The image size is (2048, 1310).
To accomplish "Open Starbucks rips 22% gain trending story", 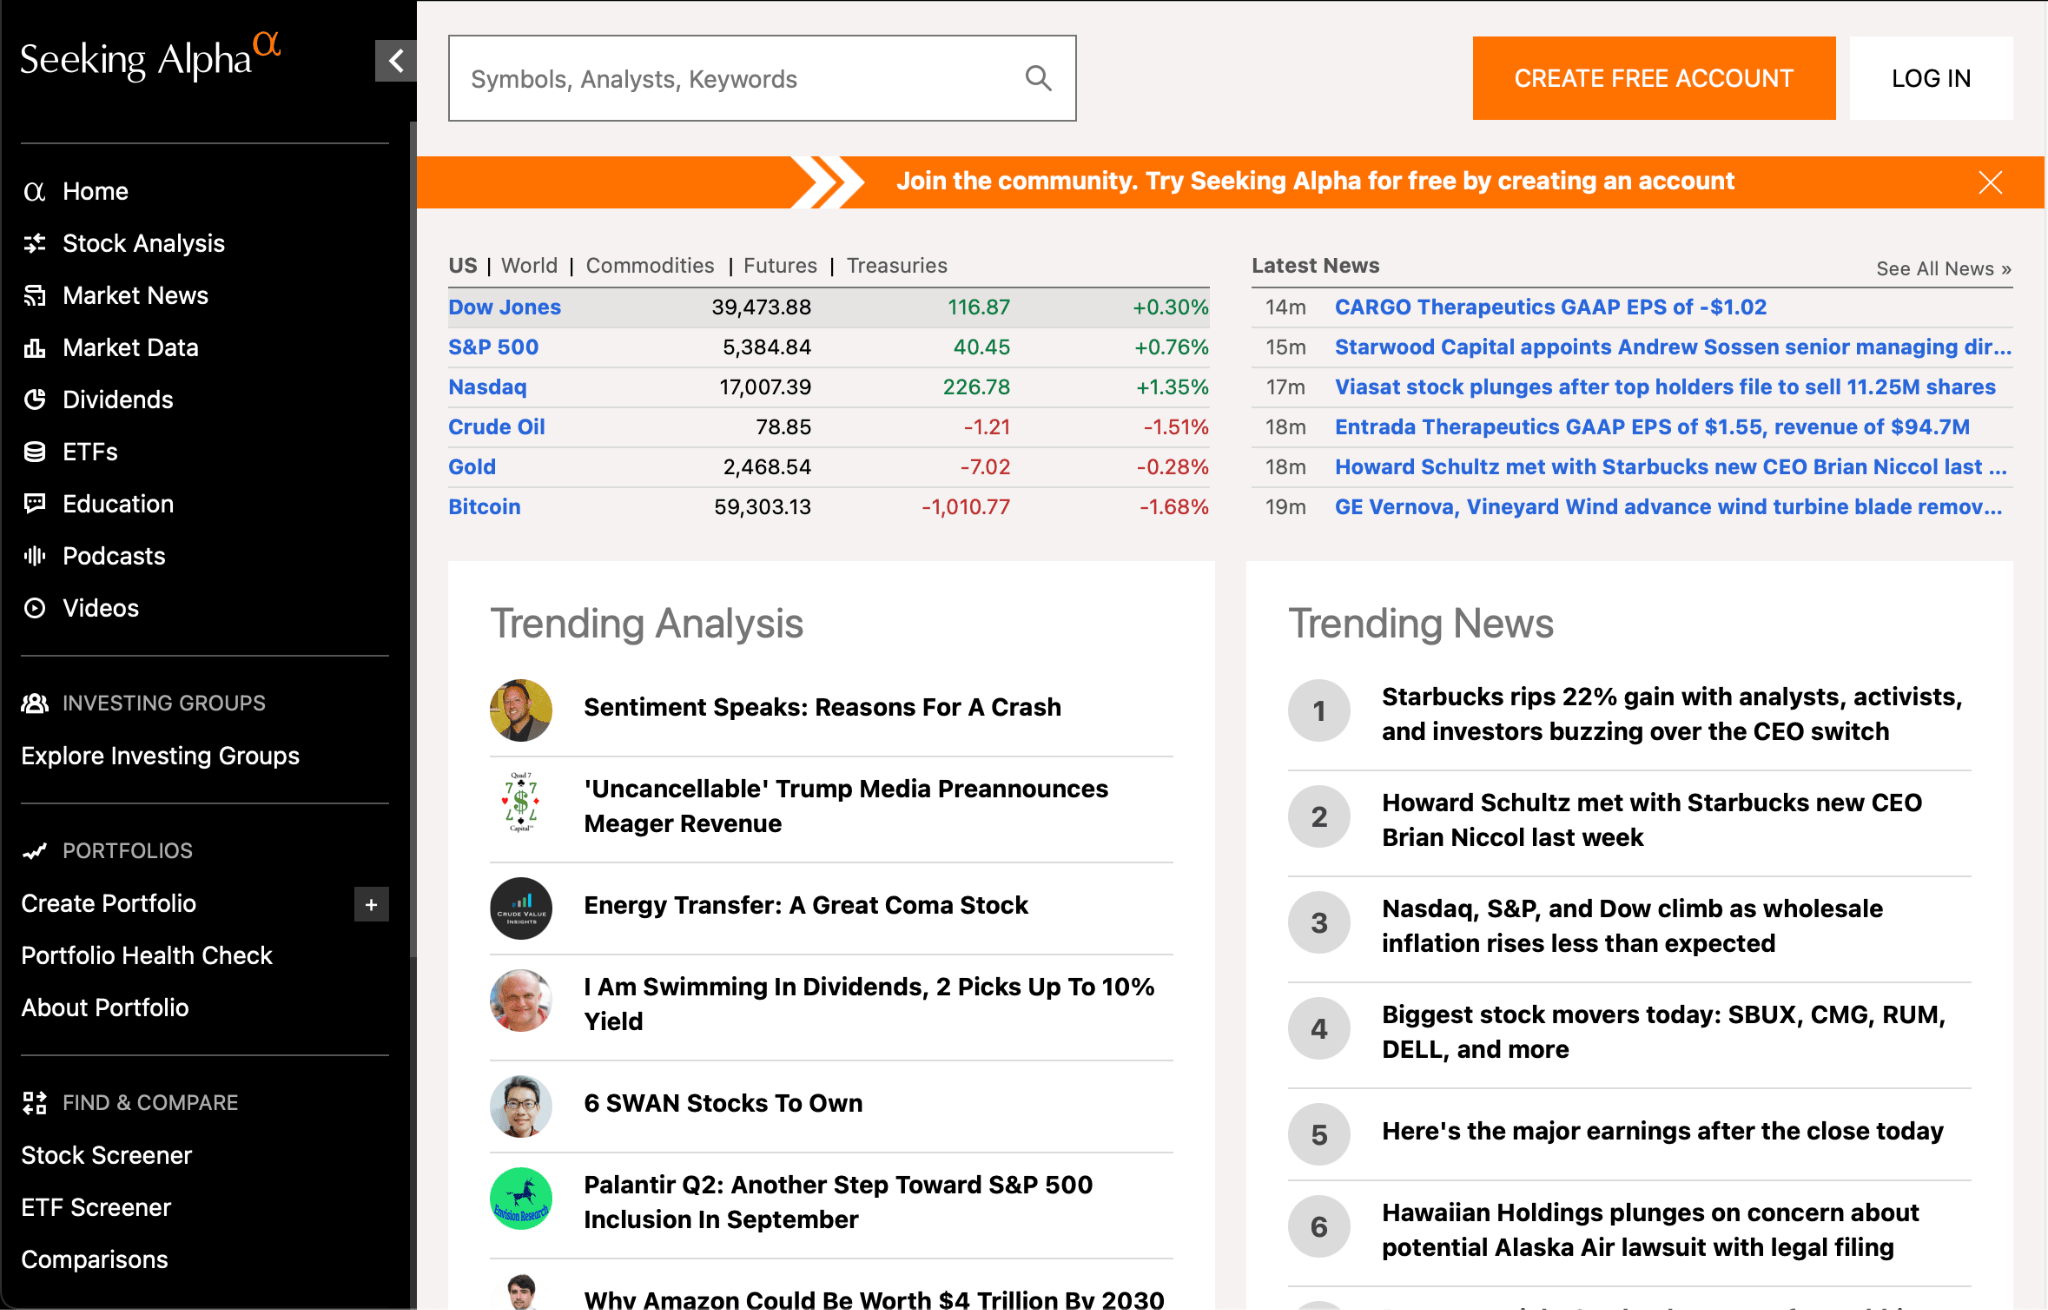I will [1671, 714].
